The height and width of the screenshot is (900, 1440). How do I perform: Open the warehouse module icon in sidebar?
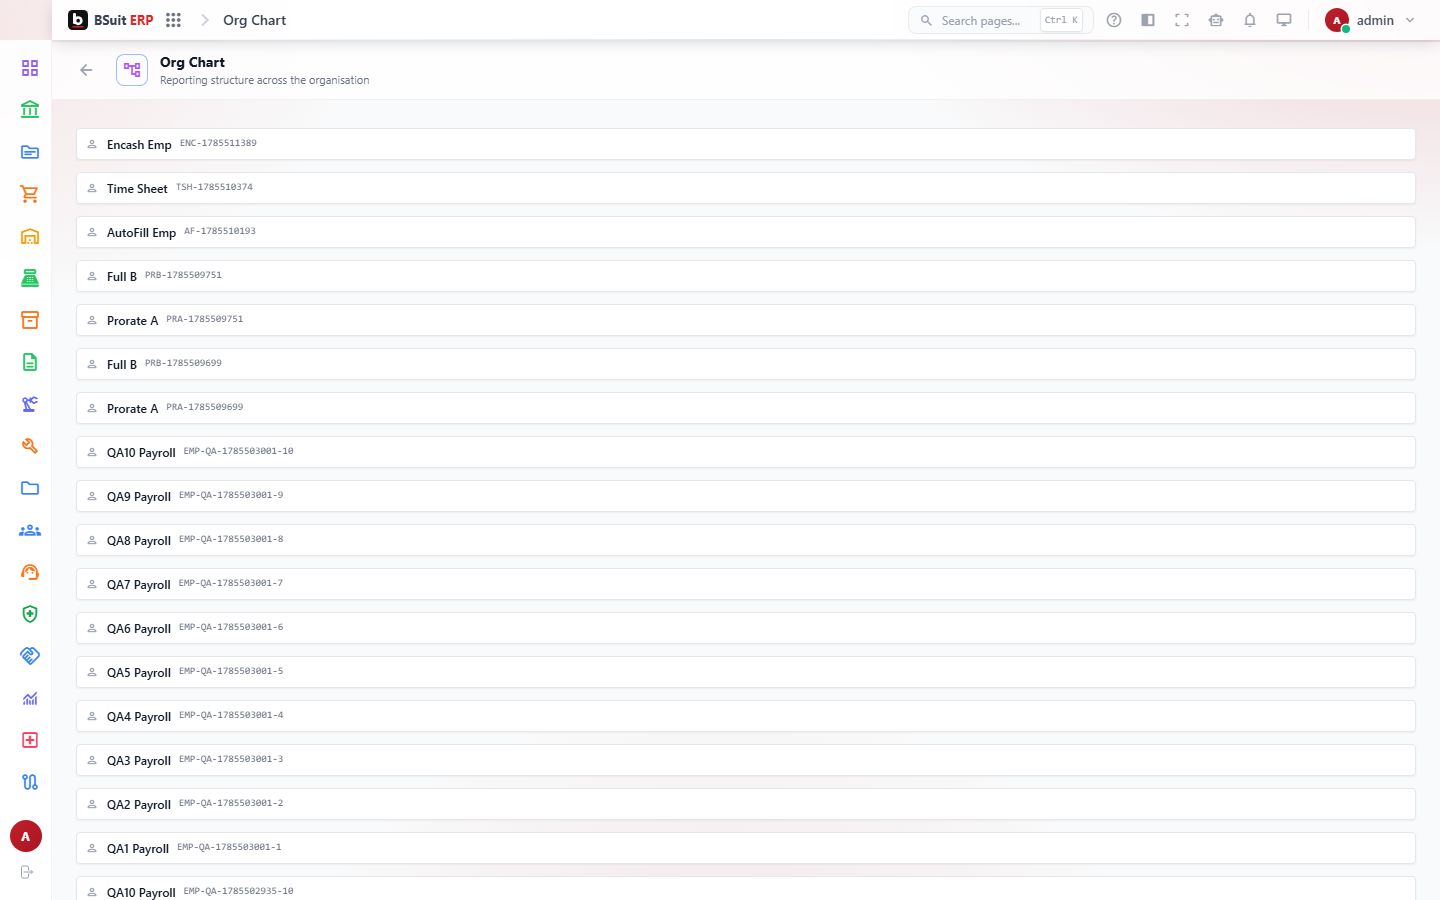[30, 236]
